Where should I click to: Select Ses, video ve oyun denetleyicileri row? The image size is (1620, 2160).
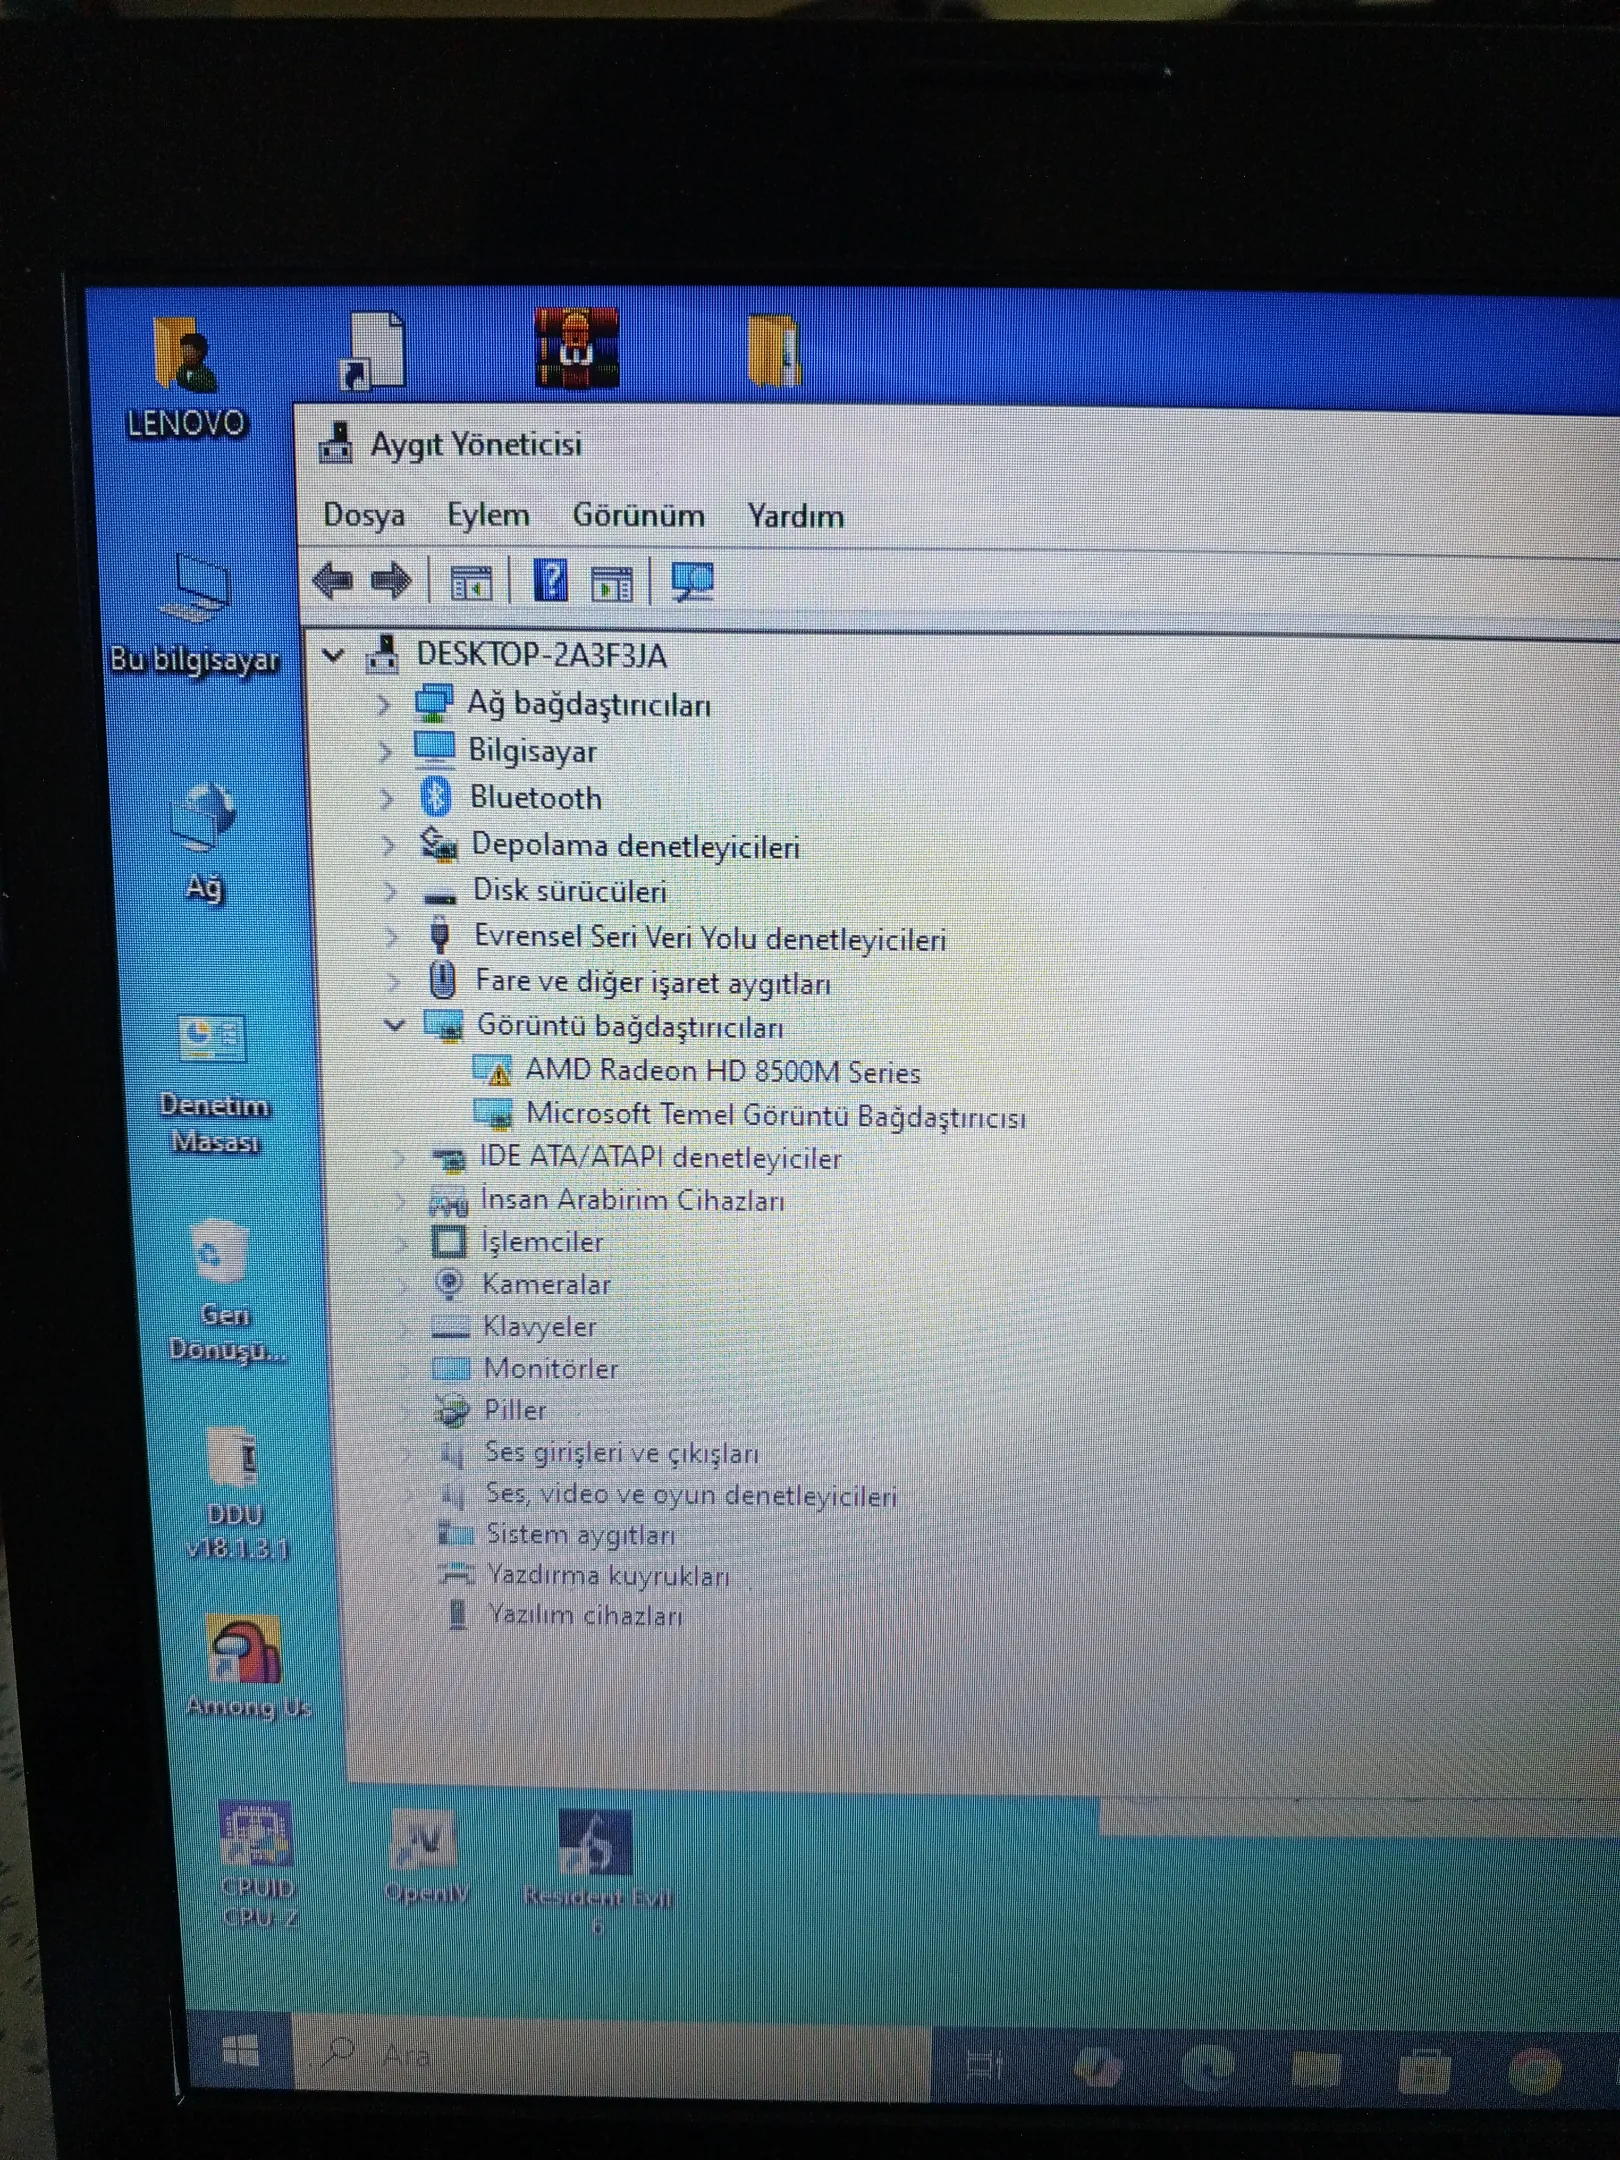click(691, 1494)
